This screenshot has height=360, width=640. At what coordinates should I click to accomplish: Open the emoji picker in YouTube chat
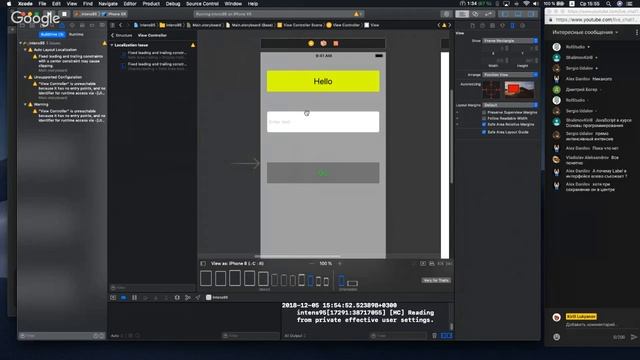pyautogui.click(x=556, y=337)
